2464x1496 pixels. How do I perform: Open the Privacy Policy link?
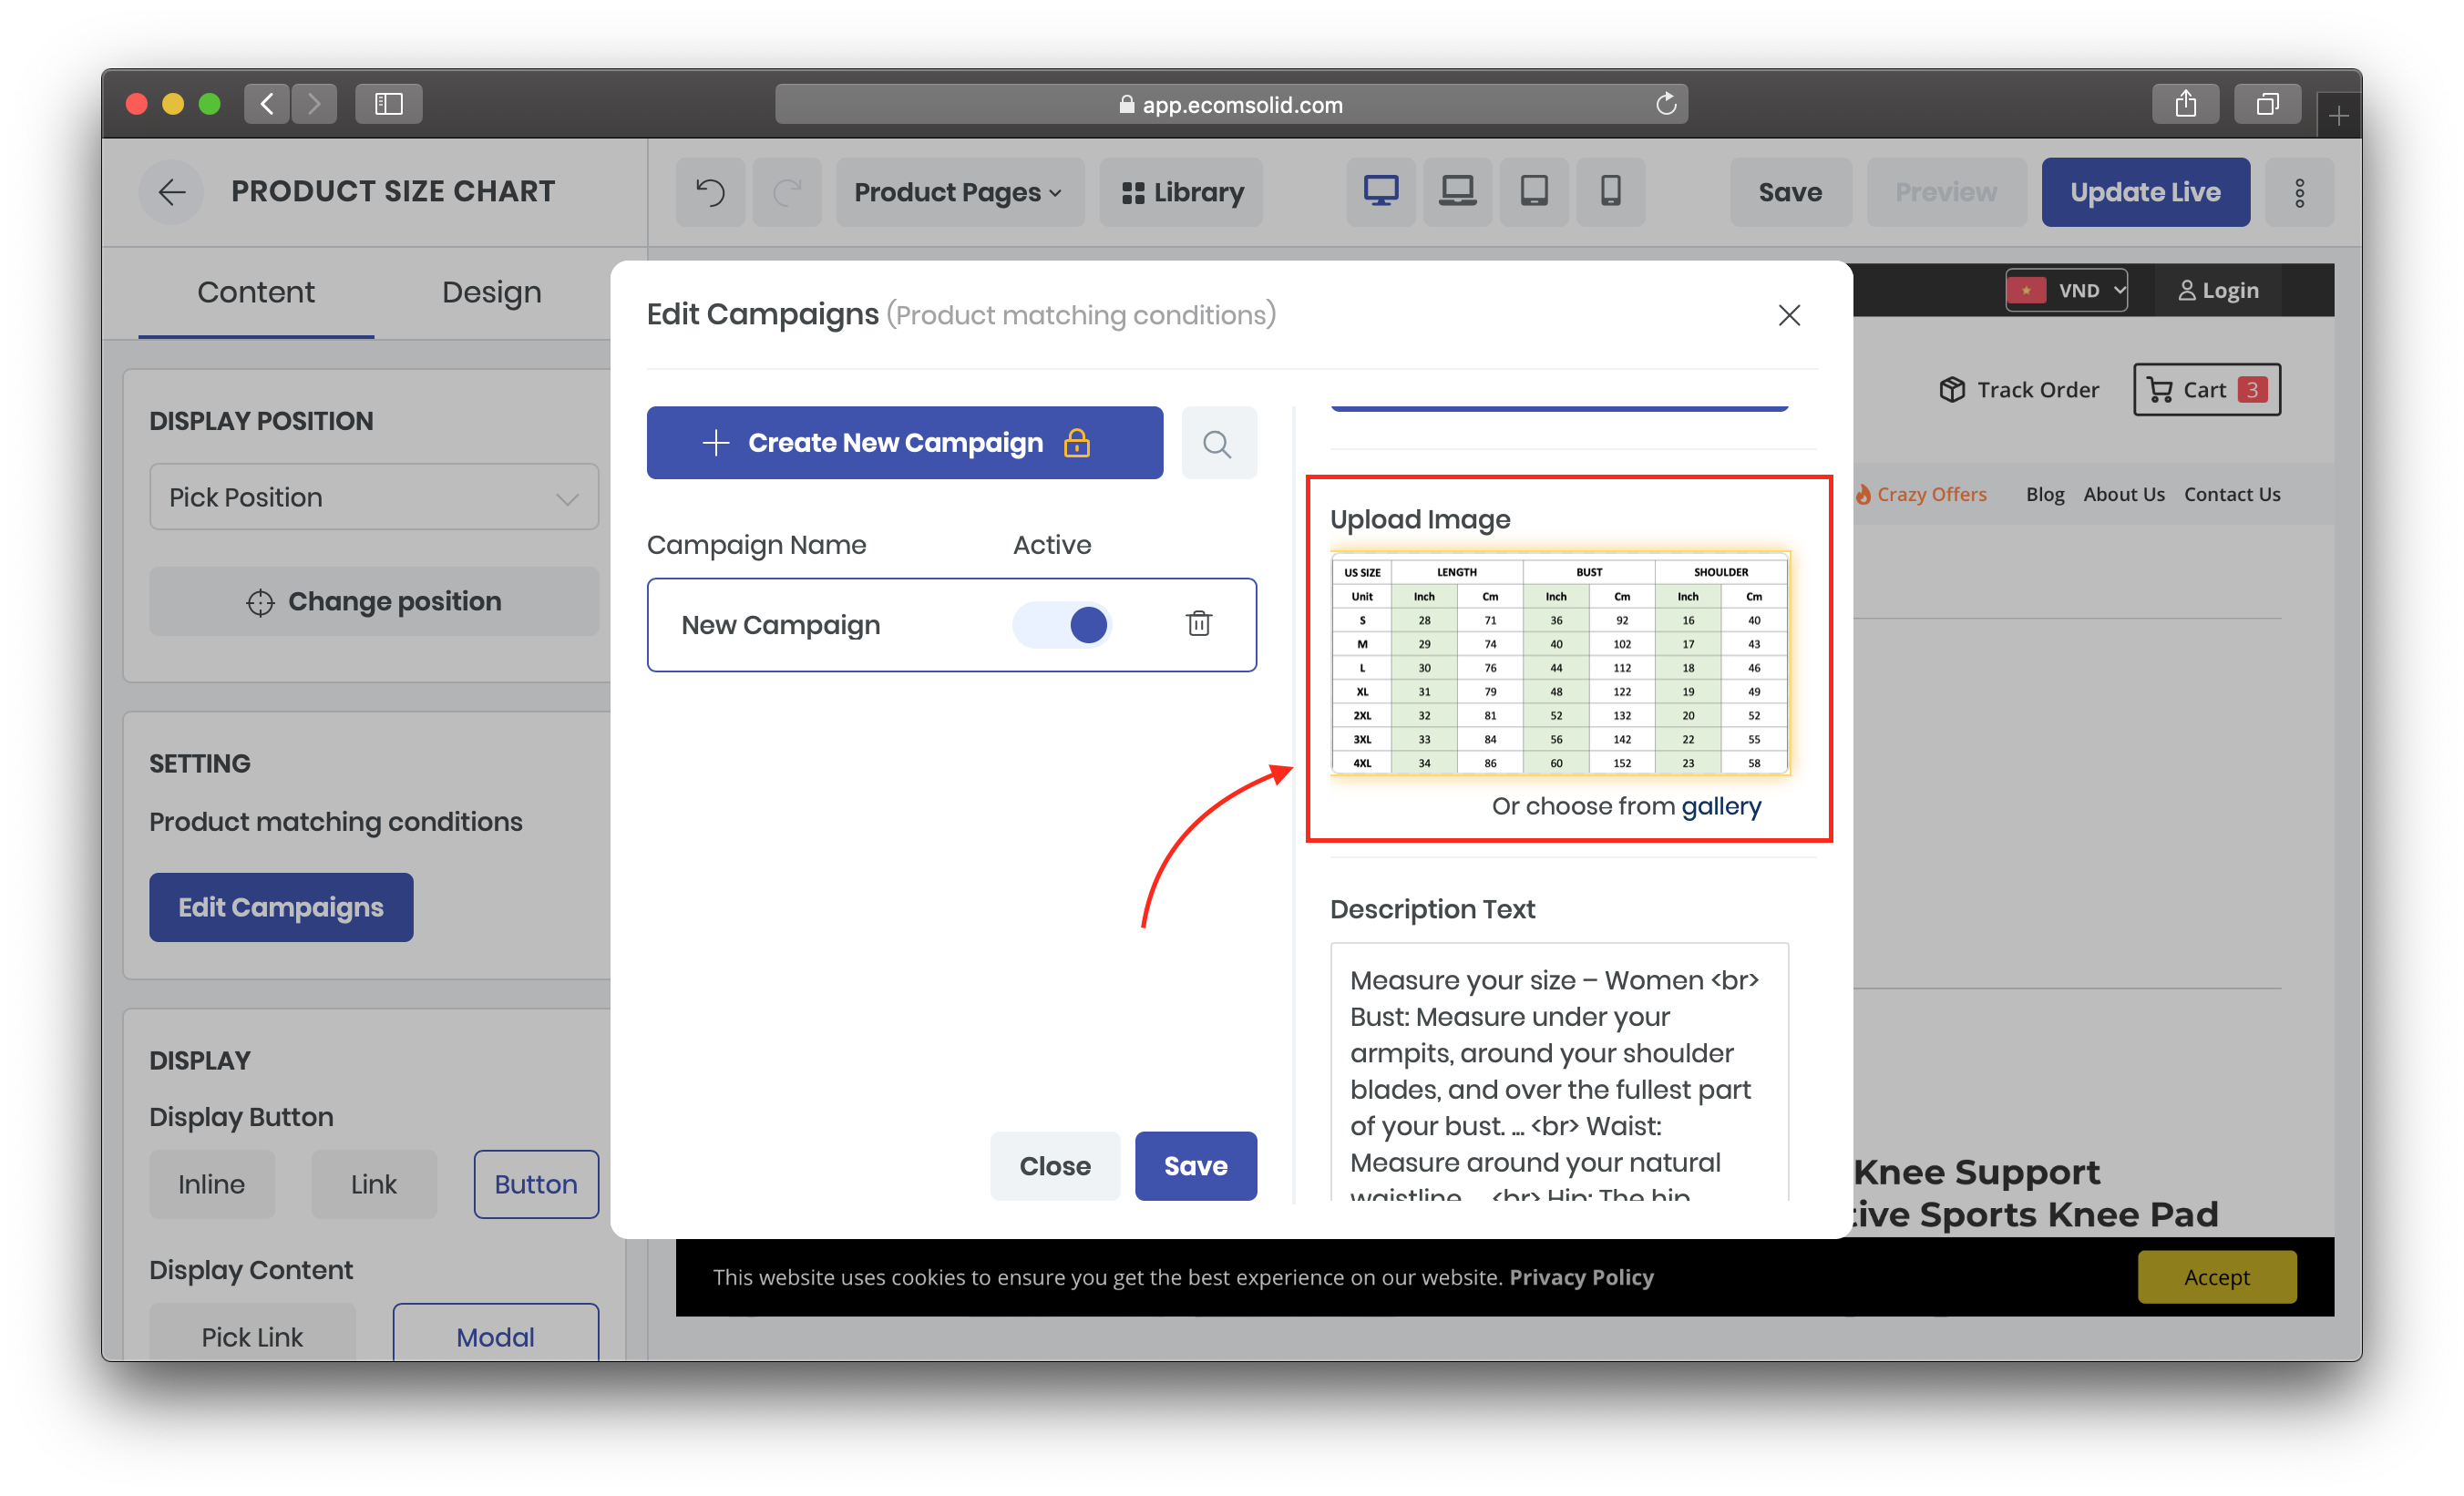(x=1581, y=1277)
